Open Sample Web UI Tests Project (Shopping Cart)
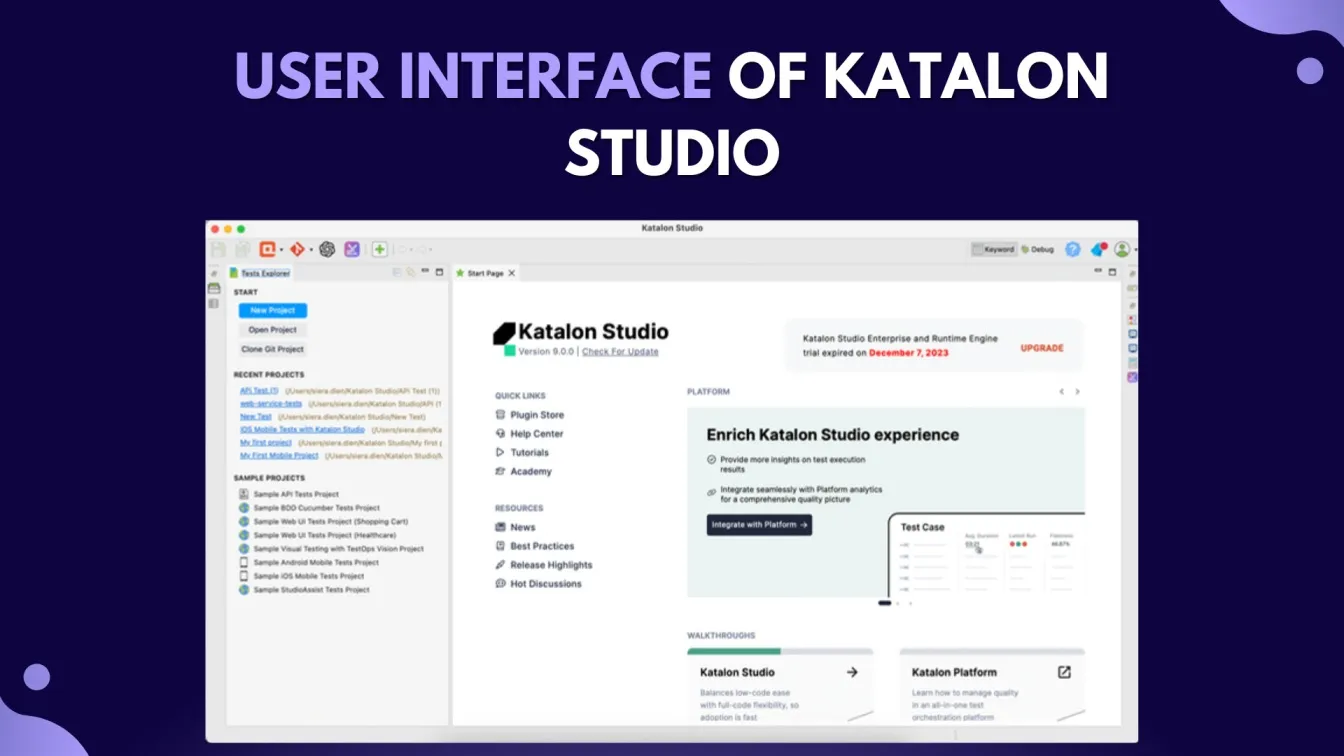The width and height of the screenshot is (1344, 756). pos(323,521)
